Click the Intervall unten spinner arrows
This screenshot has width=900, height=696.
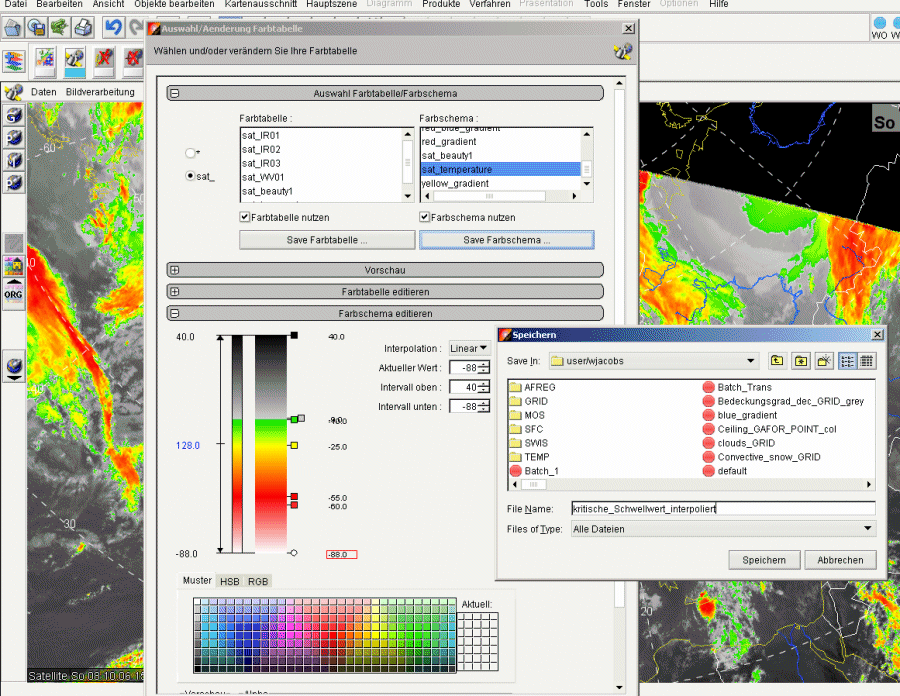(x=484, y=406)
